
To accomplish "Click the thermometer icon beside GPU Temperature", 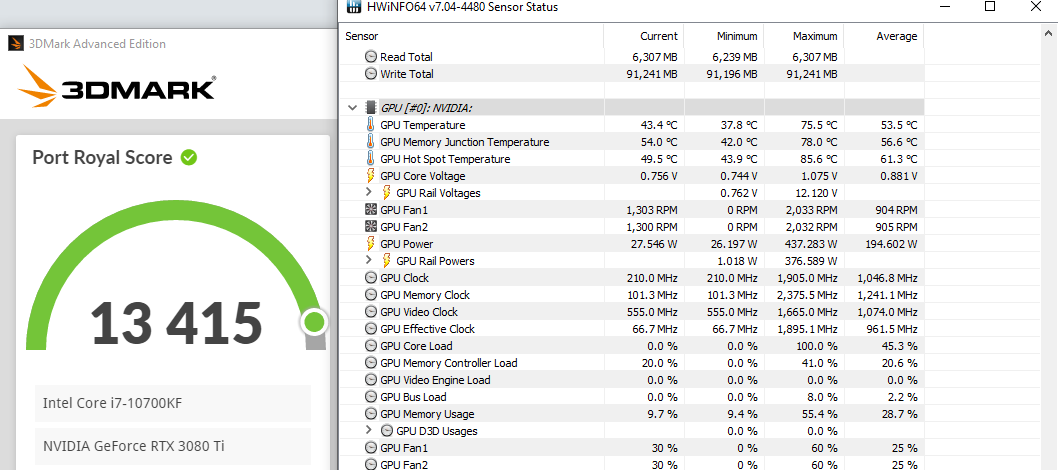I will click(x=370, y=125).
